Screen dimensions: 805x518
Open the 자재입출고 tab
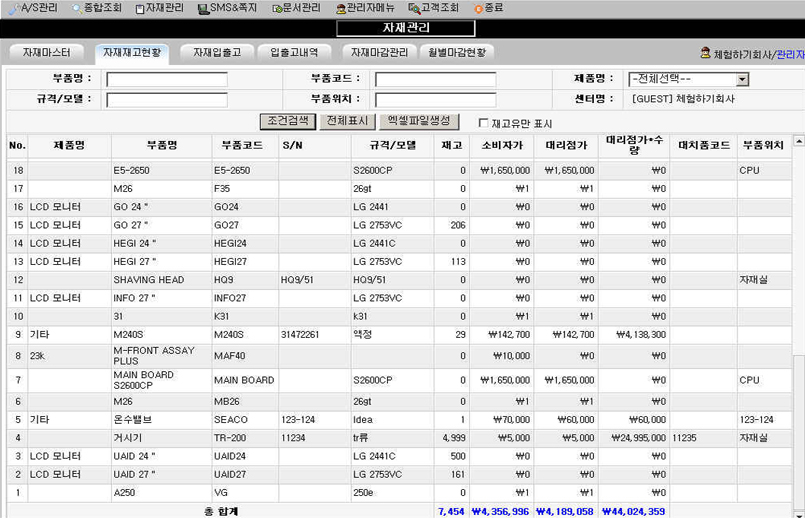[x=216, y=52]
